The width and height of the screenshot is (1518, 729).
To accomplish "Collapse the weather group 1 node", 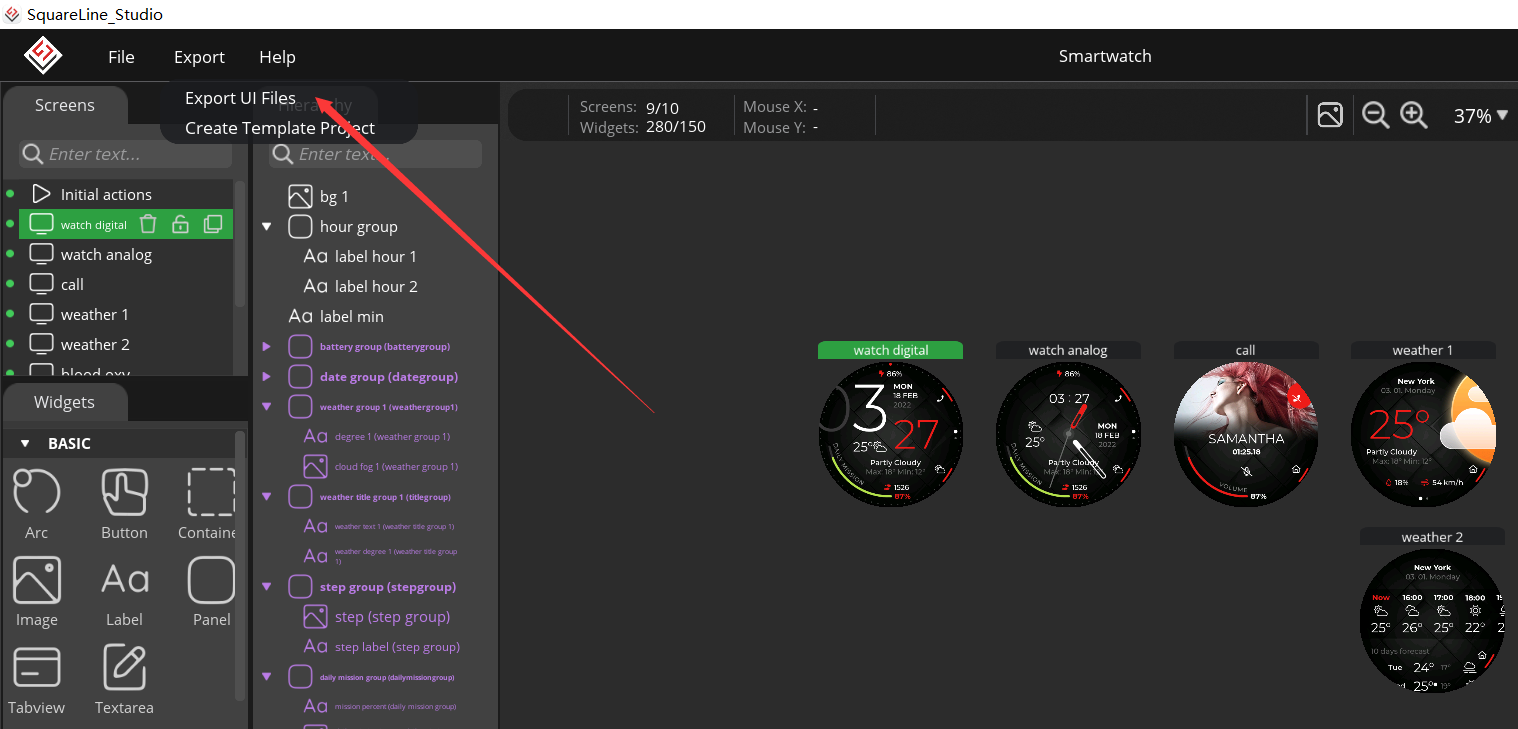I will 267,406.
